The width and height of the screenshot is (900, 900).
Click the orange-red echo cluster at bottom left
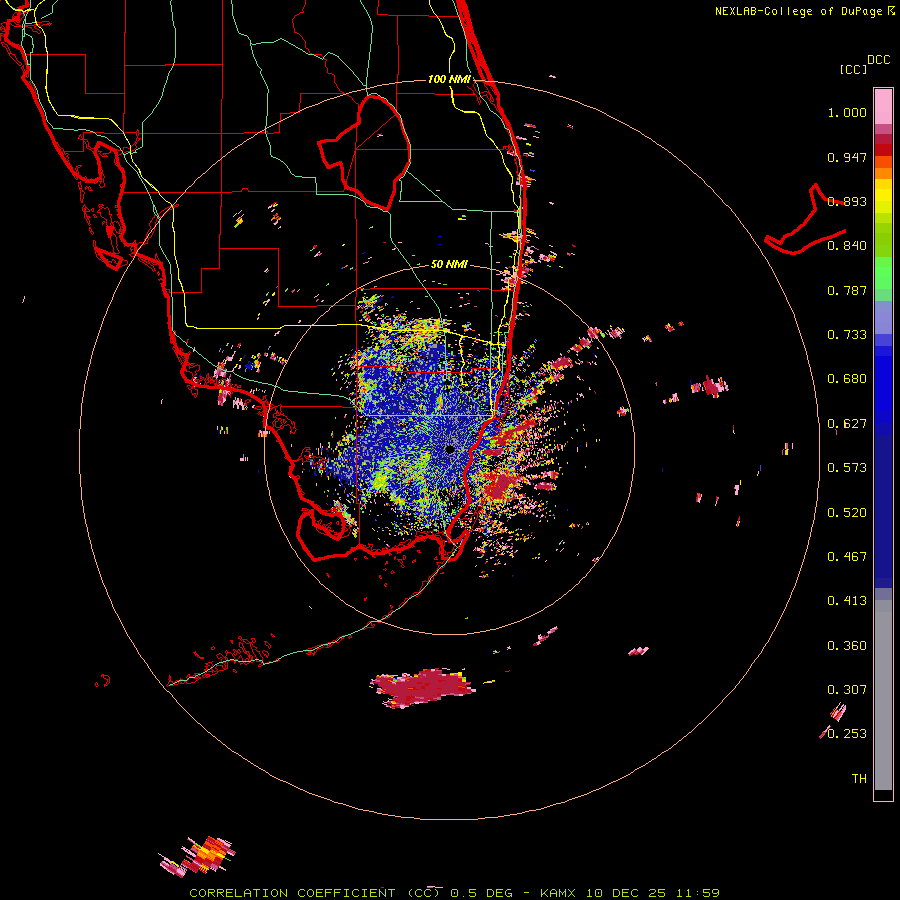coord(198,856)
